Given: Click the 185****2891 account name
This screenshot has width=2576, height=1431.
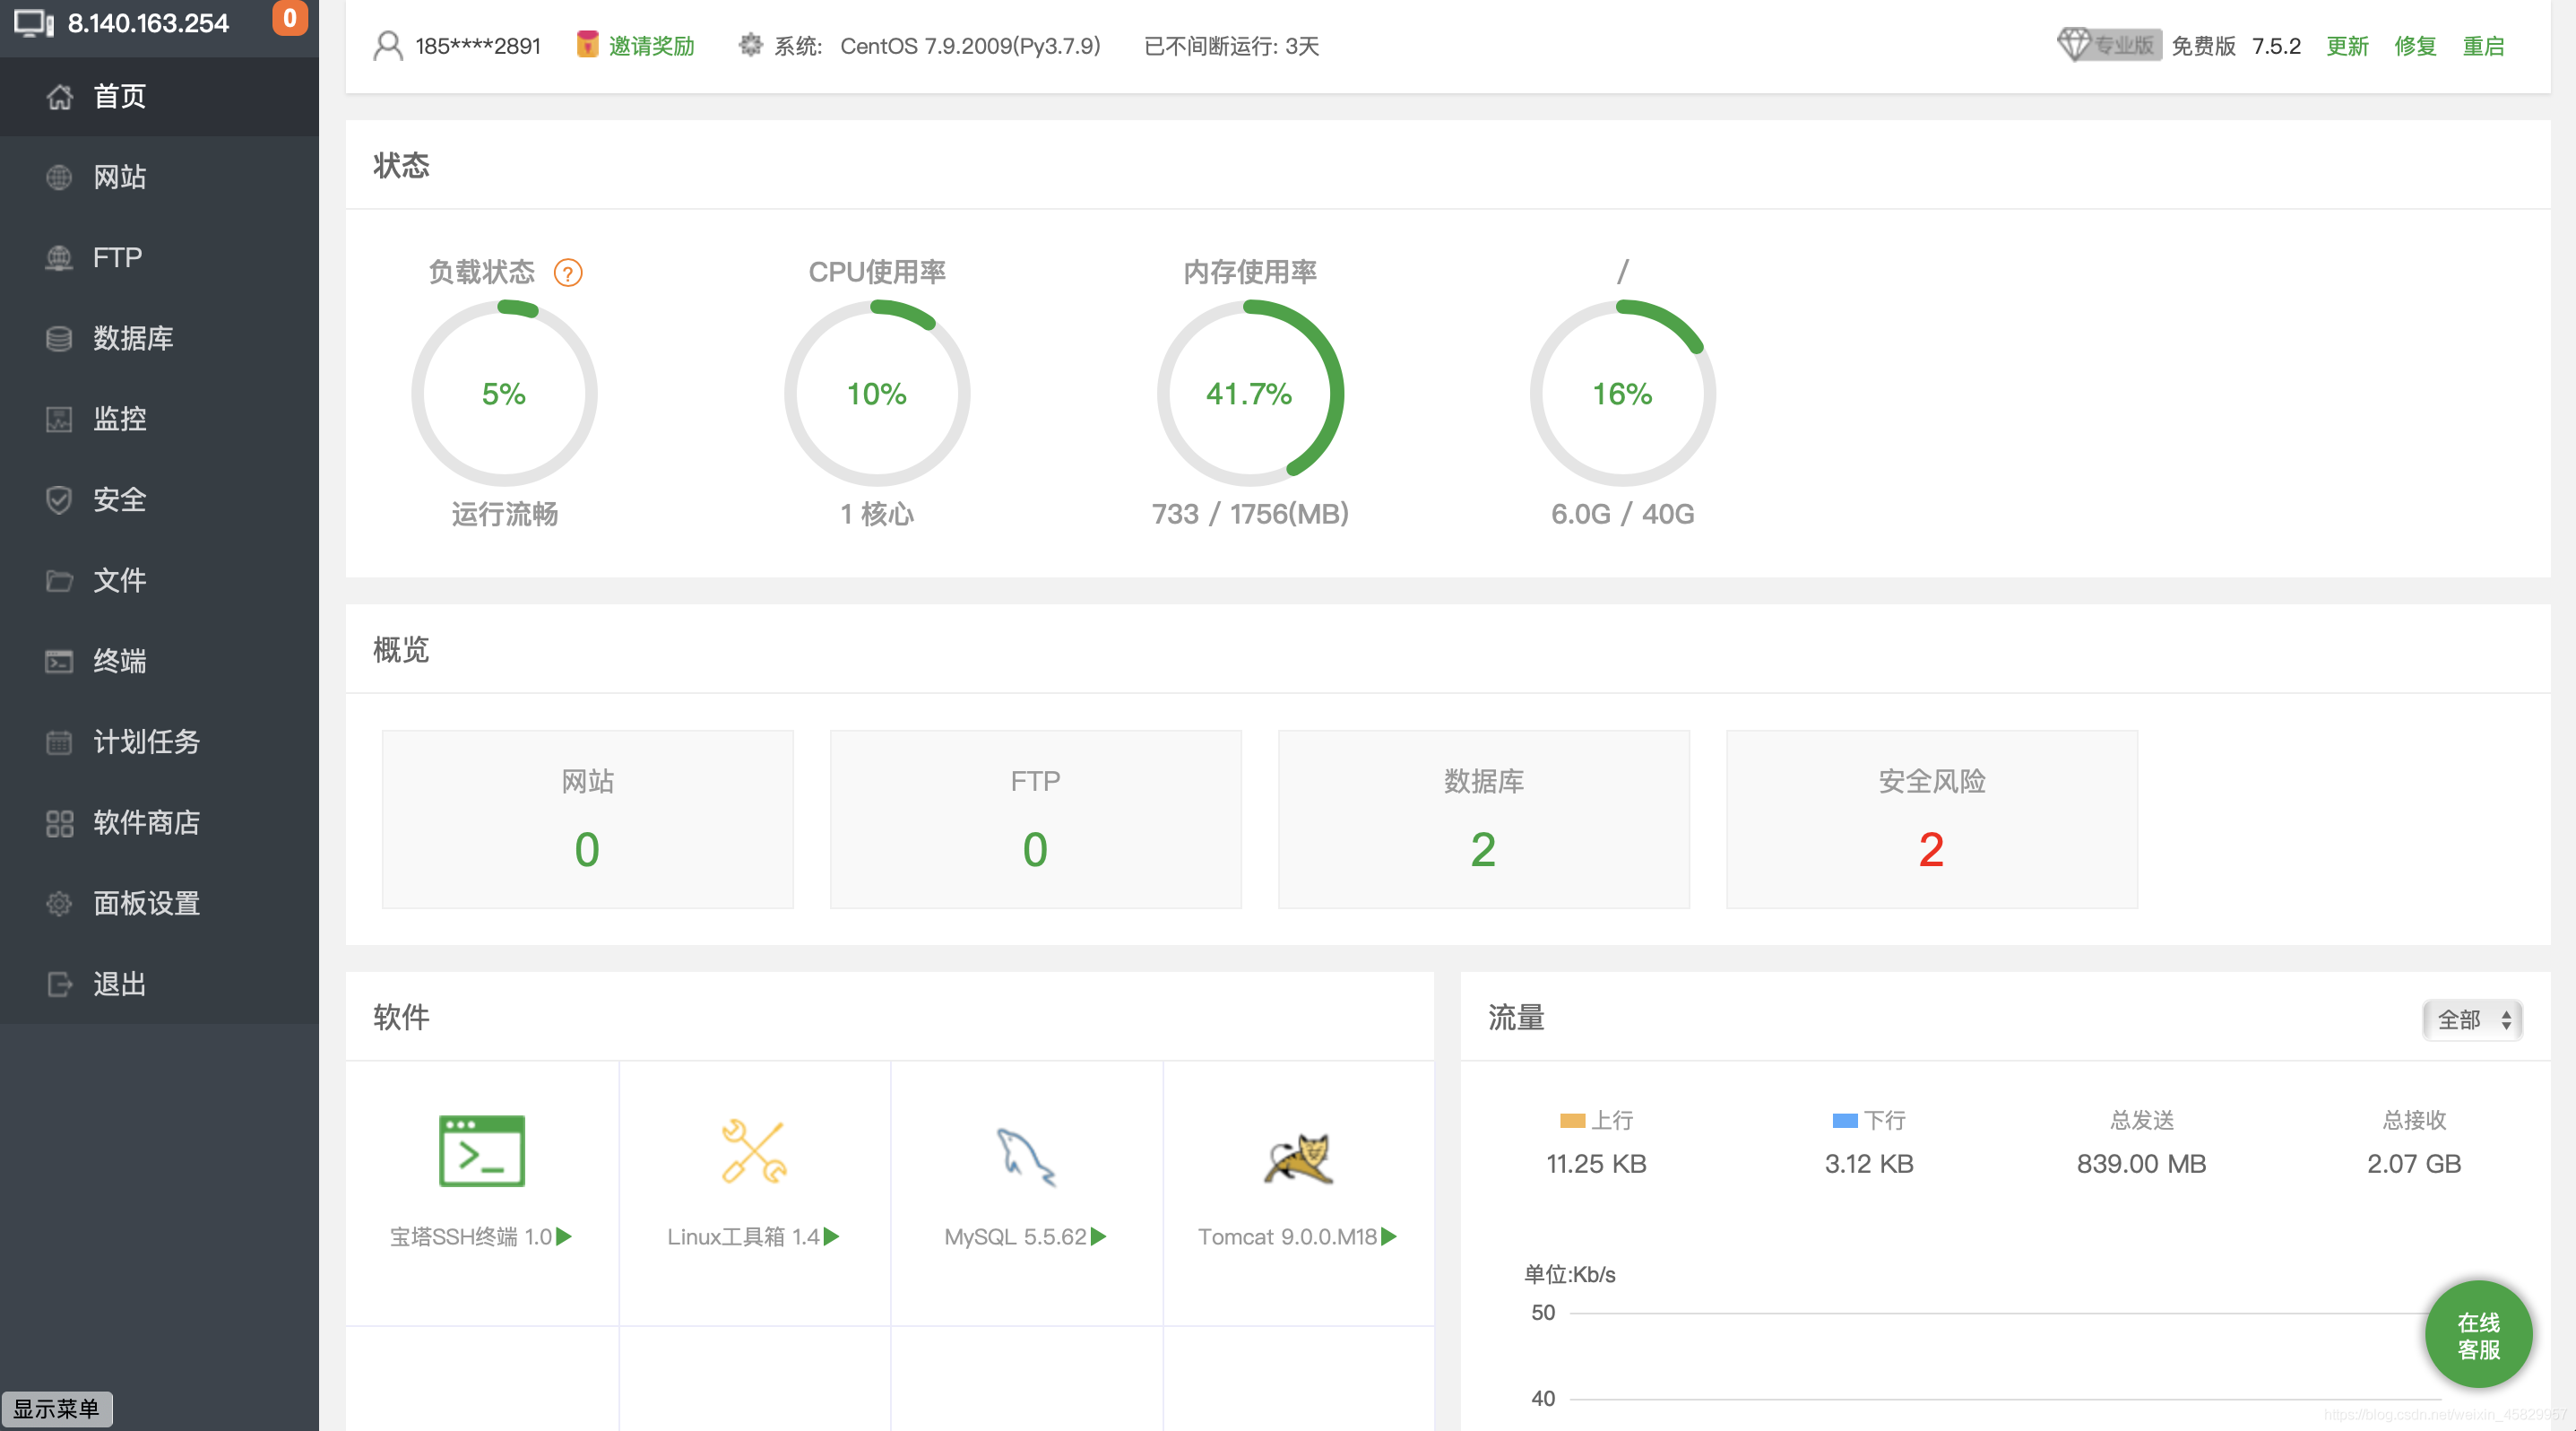Looking at the screenshot, I should pos(477,45).
